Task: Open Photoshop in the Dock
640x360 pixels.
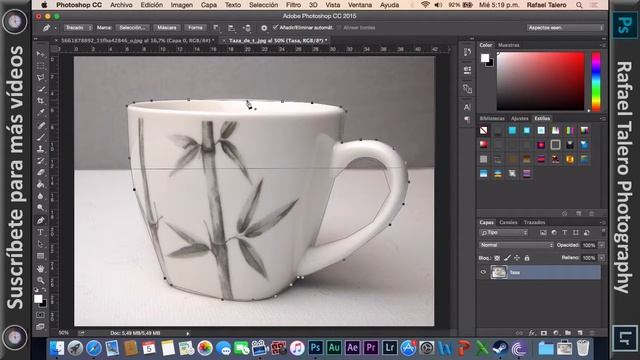Action: [x=315, y=348]
